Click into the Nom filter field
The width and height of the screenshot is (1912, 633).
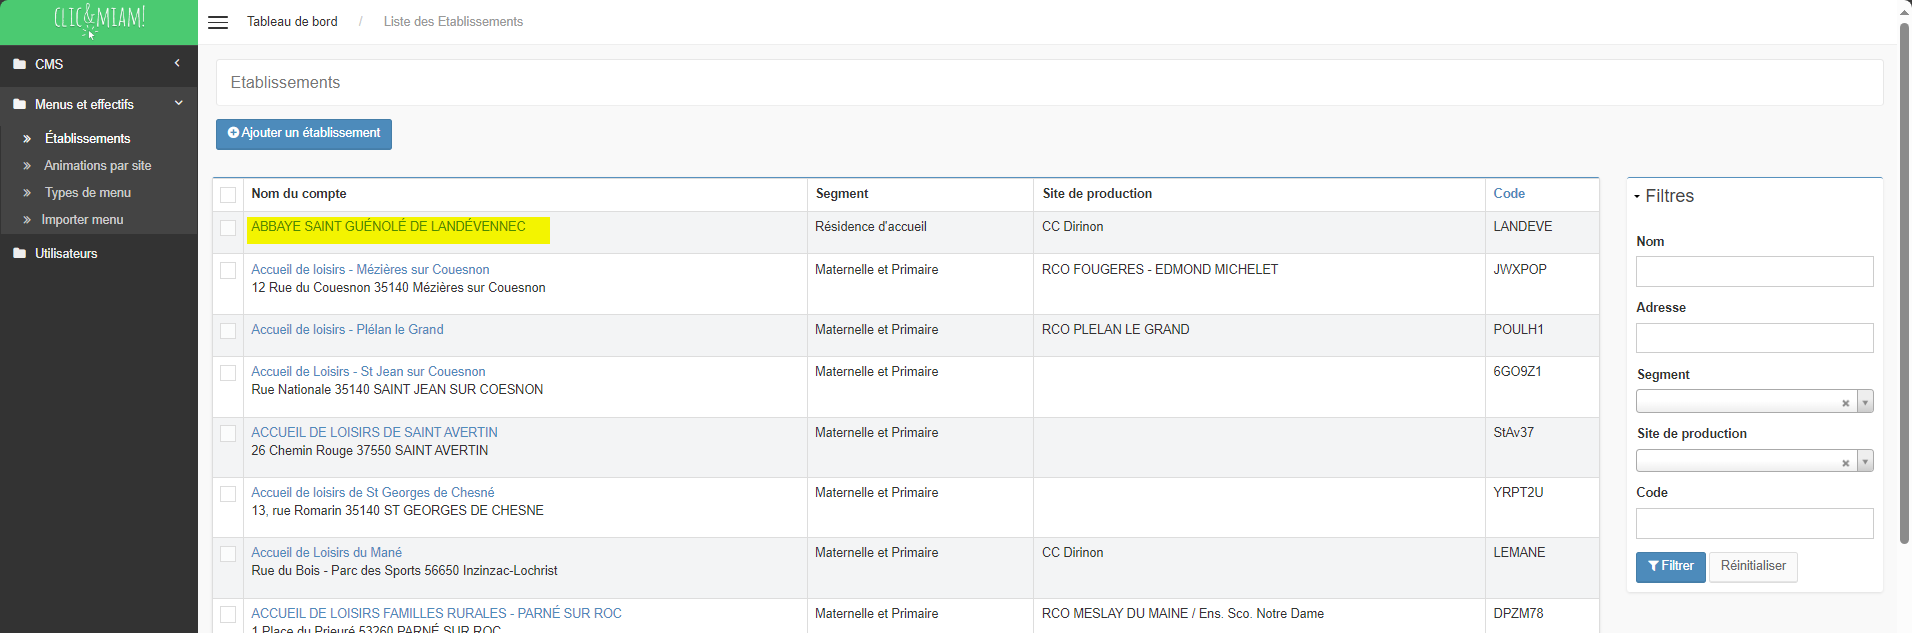[1754, 271]
